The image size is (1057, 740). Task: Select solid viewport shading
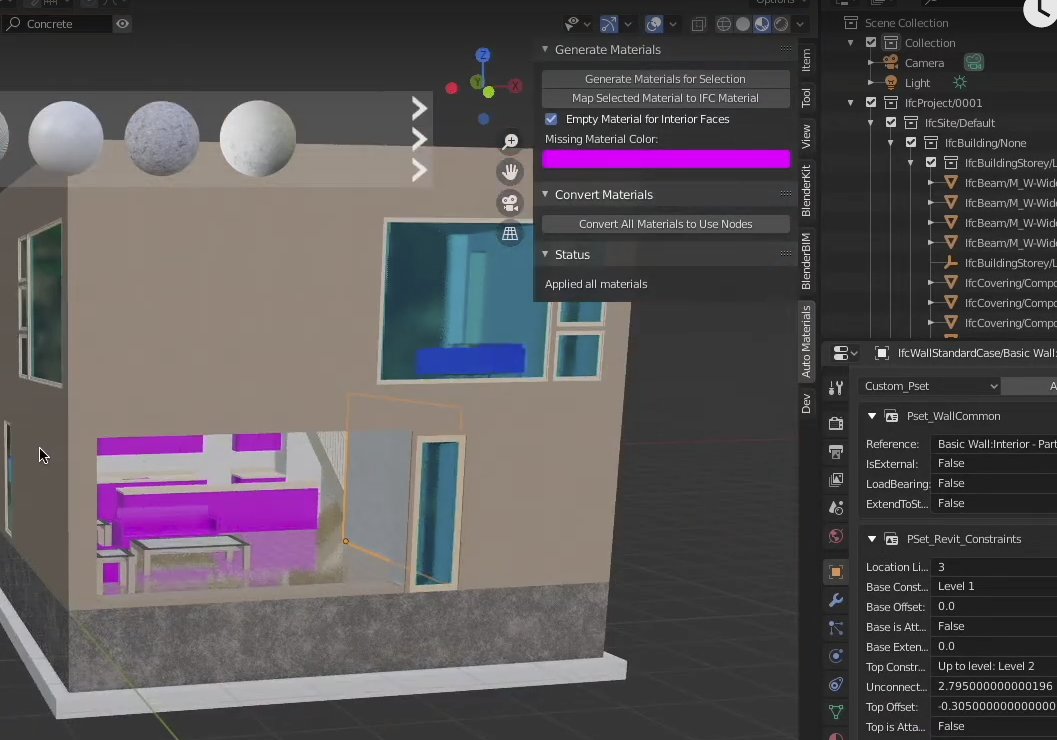pos(743,24)
